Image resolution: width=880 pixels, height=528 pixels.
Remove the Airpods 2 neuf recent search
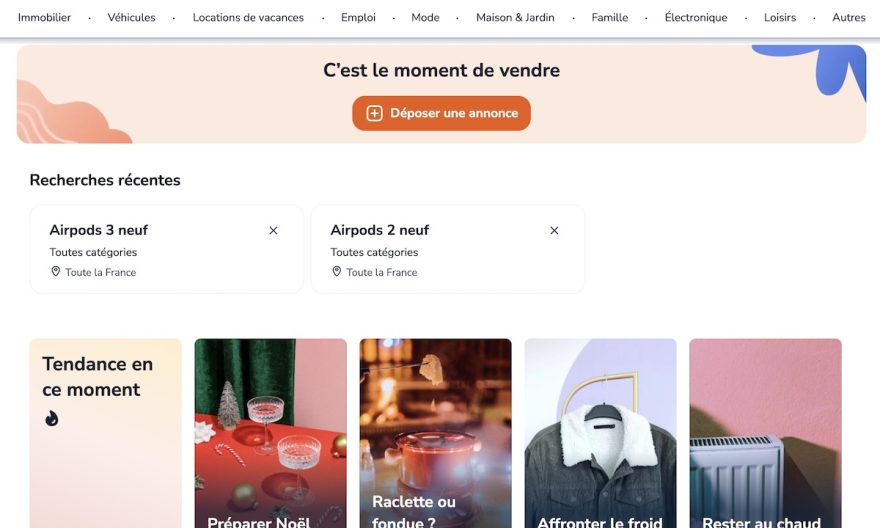pyautogui.click(x=554, y=231)
